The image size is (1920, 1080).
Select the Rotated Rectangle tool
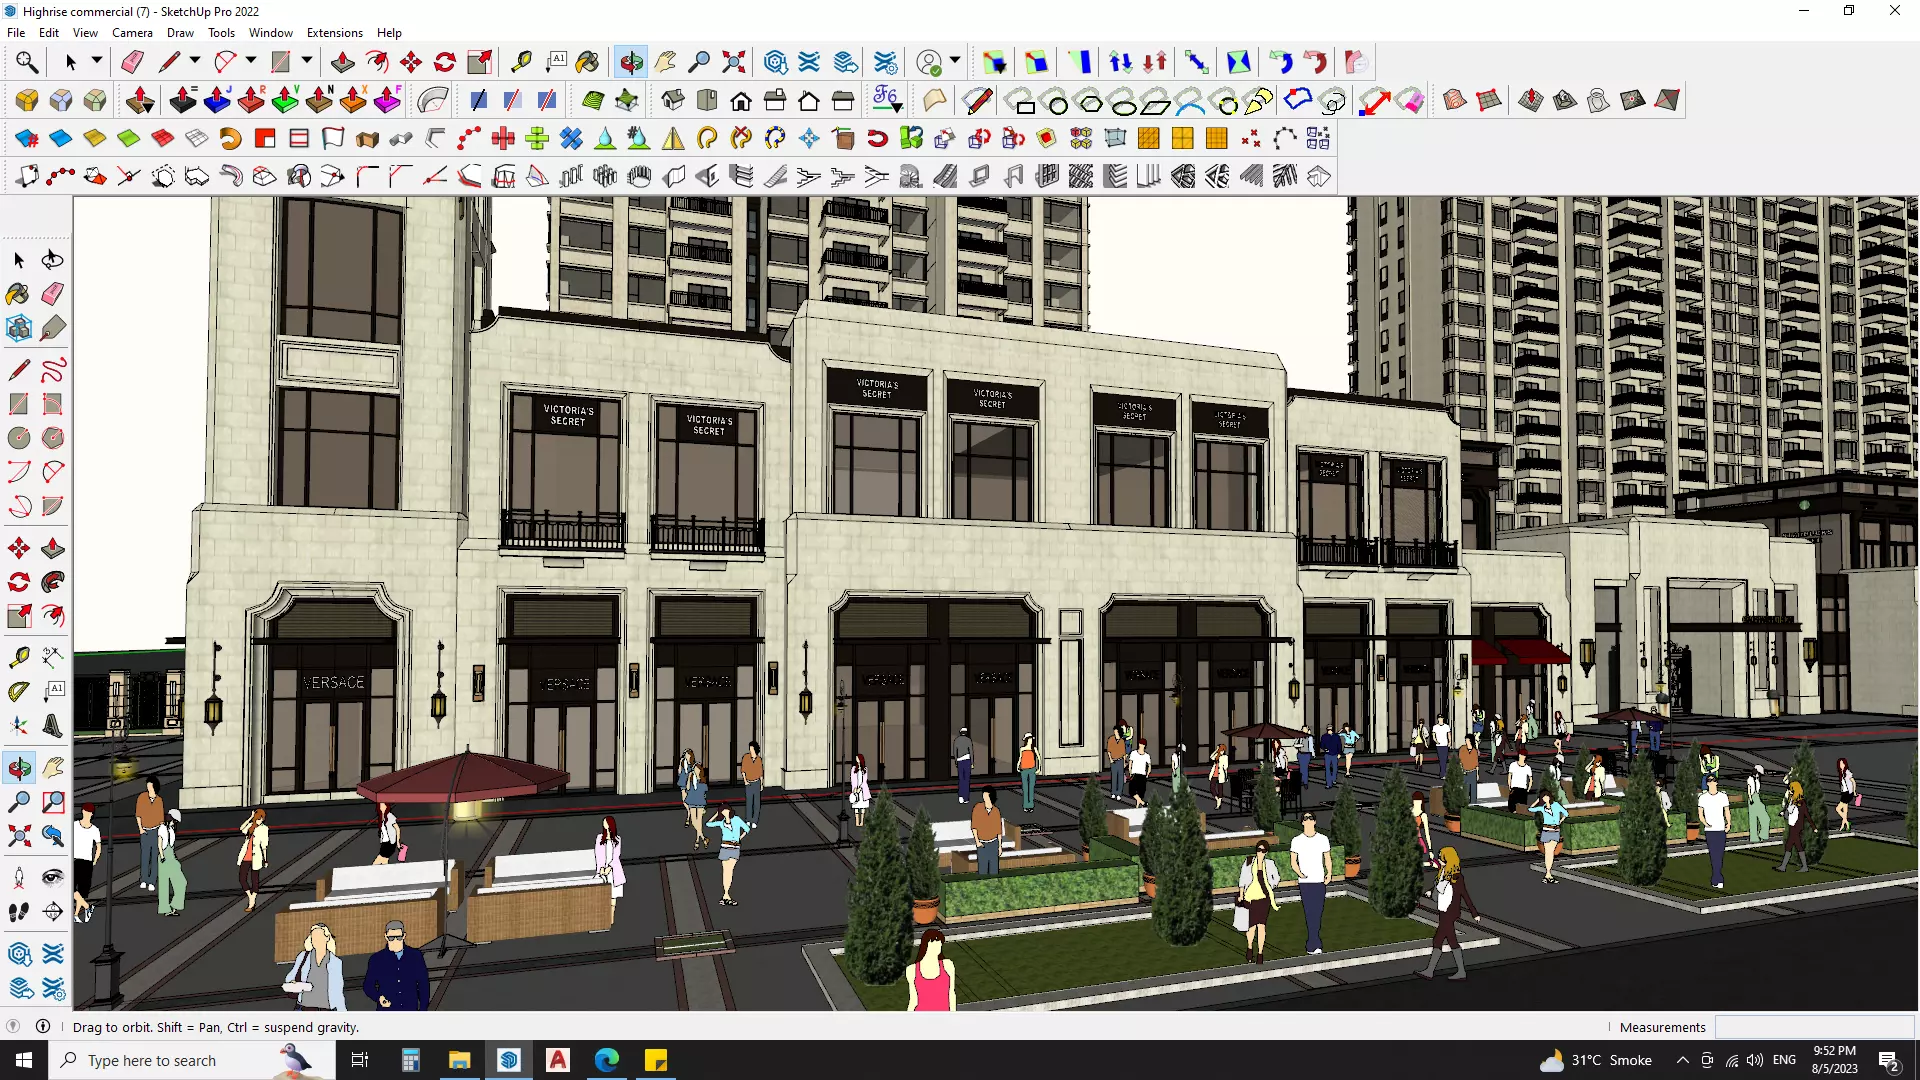(x=53, y=404)
